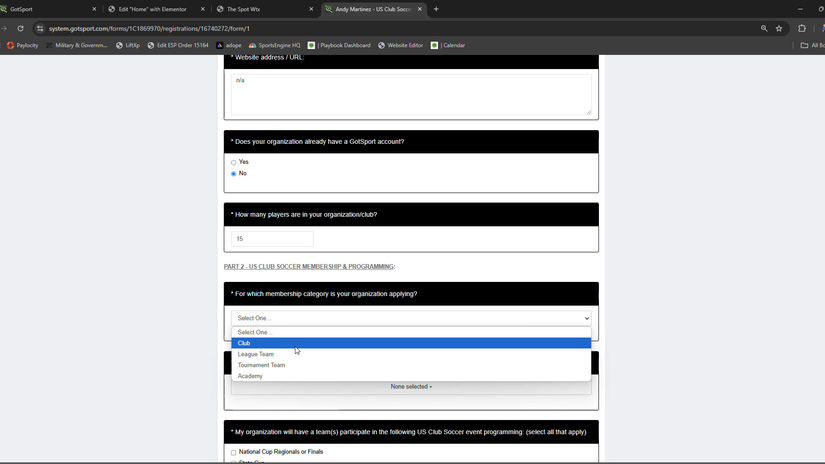Select the Andy Martinez - US Club Soccer tab
825x464 pixels.
point(373,9)
